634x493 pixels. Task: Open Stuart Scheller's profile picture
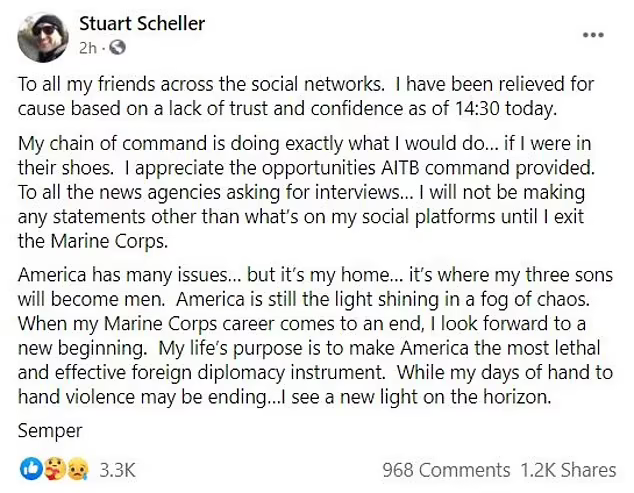click(43, 34)
